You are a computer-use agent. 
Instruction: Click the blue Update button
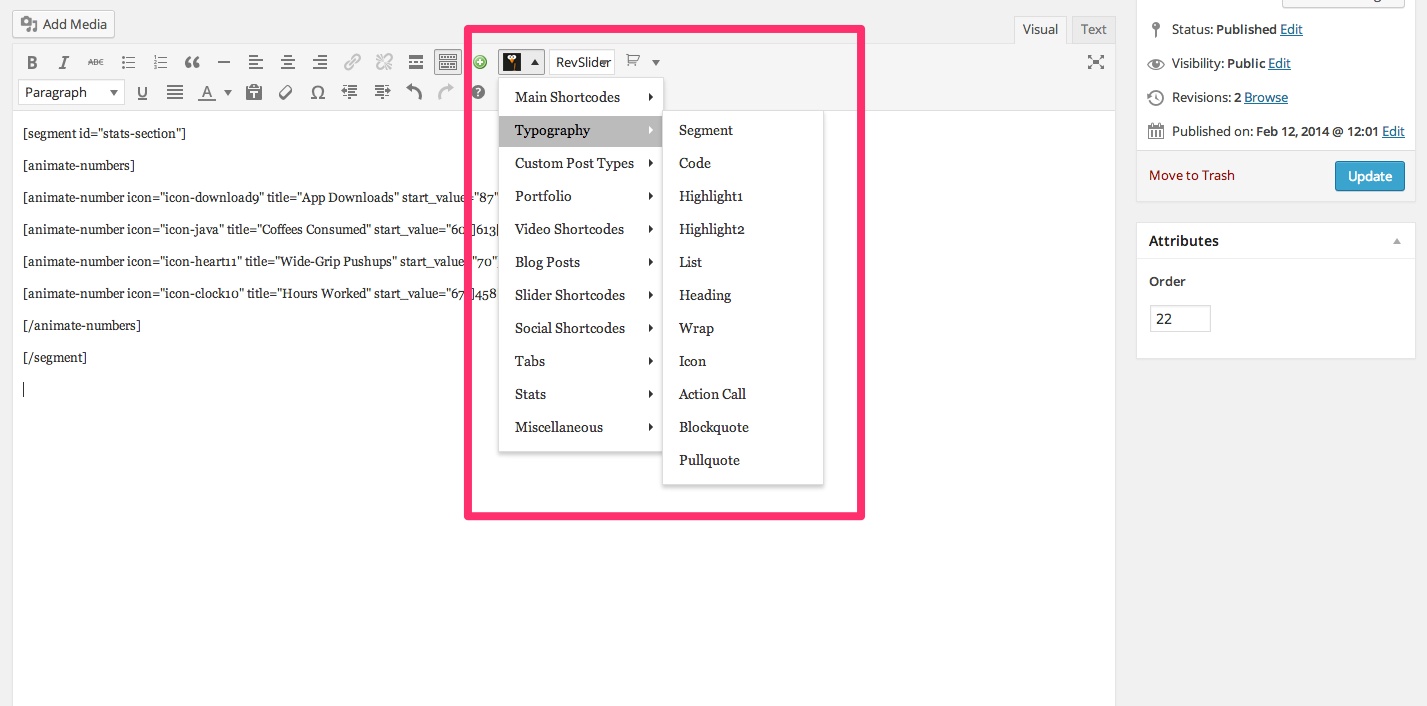click(1369, 176)
